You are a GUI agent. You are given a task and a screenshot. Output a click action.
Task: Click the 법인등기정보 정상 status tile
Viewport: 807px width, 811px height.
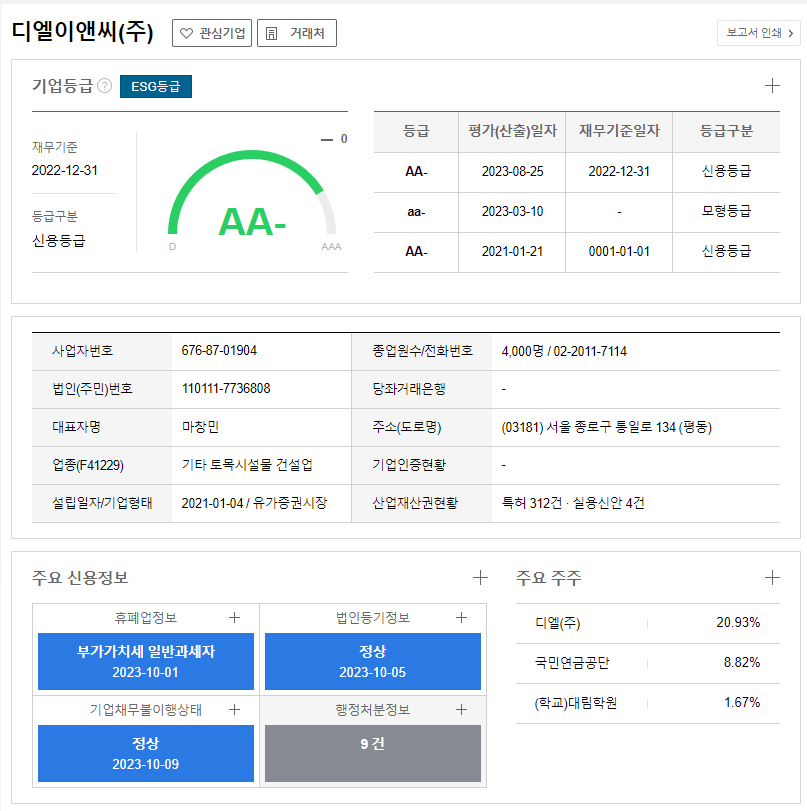pyautogui.click(x=372, y=661)
